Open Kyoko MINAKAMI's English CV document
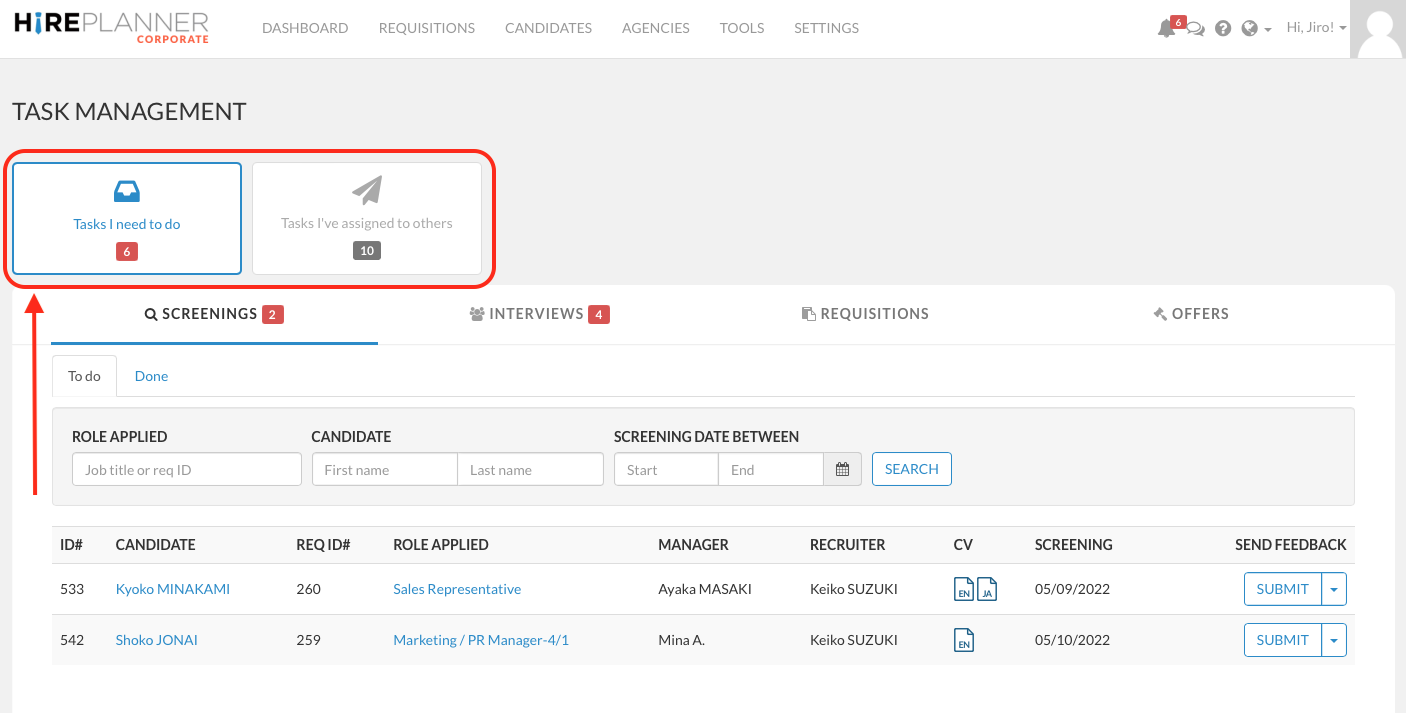1406x713 pixels. 962,589
